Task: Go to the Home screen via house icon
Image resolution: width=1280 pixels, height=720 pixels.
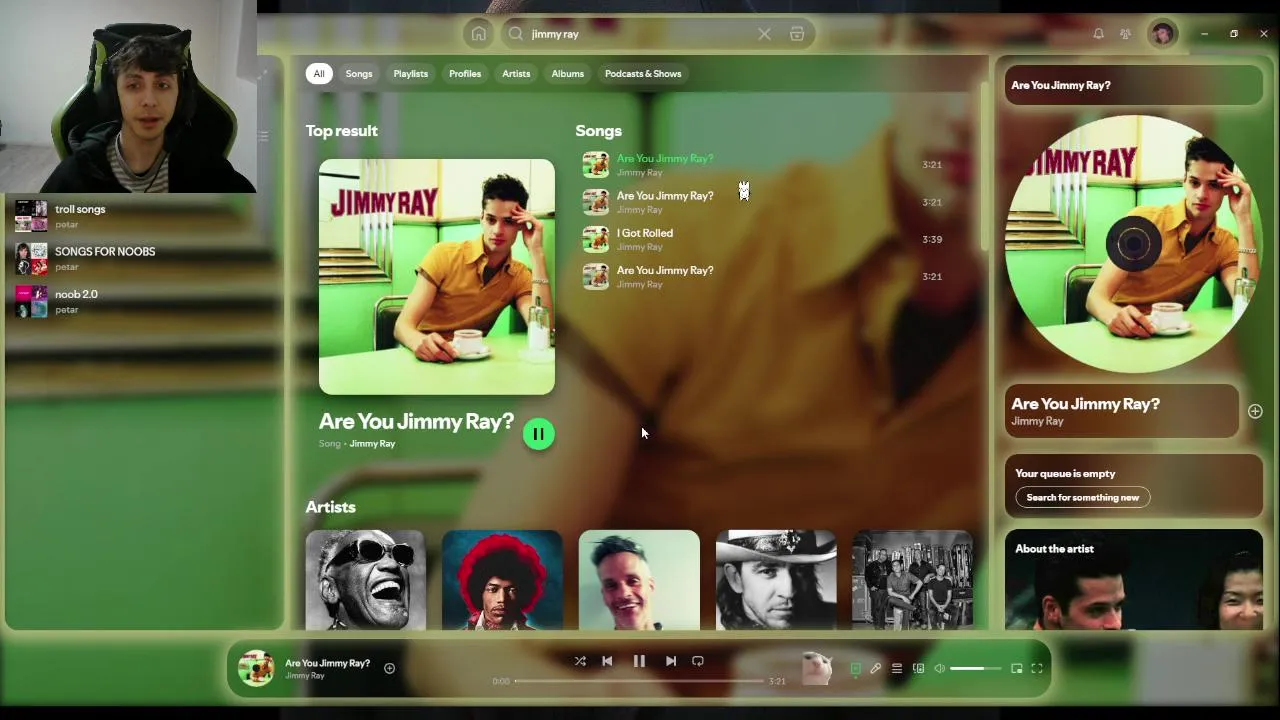Action: (478, 34)
